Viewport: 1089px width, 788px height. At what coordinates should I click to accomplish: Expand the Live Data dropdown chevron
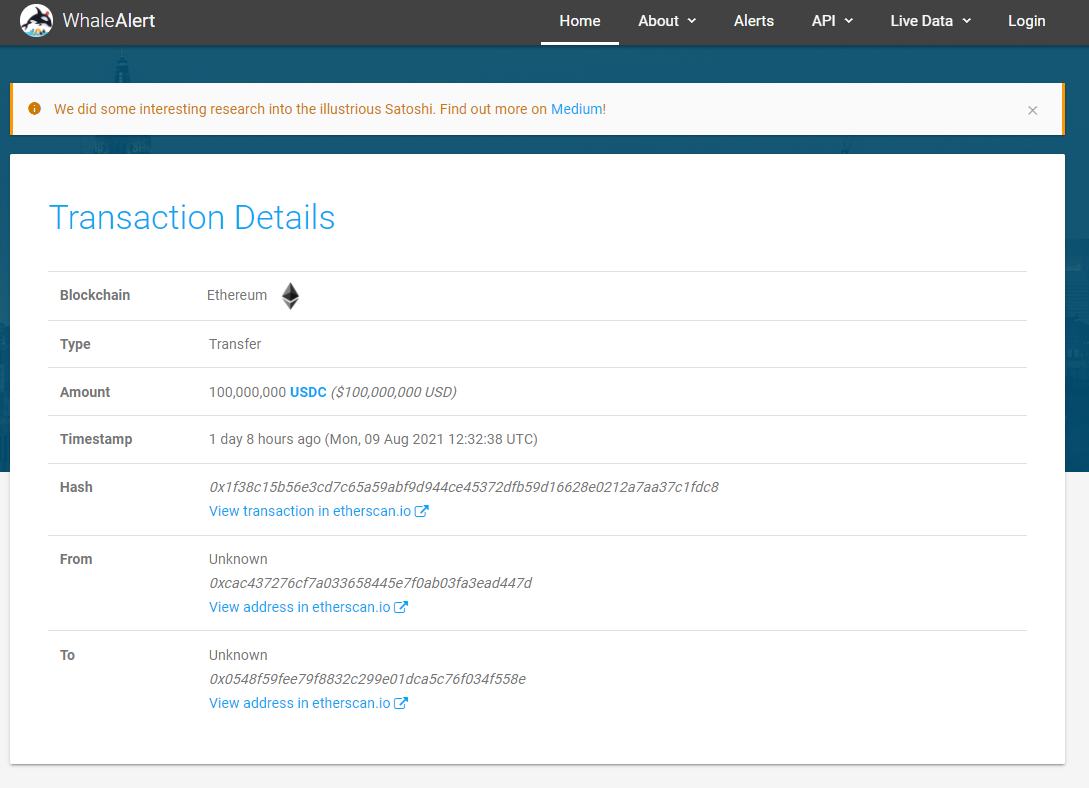coord(967,21)
